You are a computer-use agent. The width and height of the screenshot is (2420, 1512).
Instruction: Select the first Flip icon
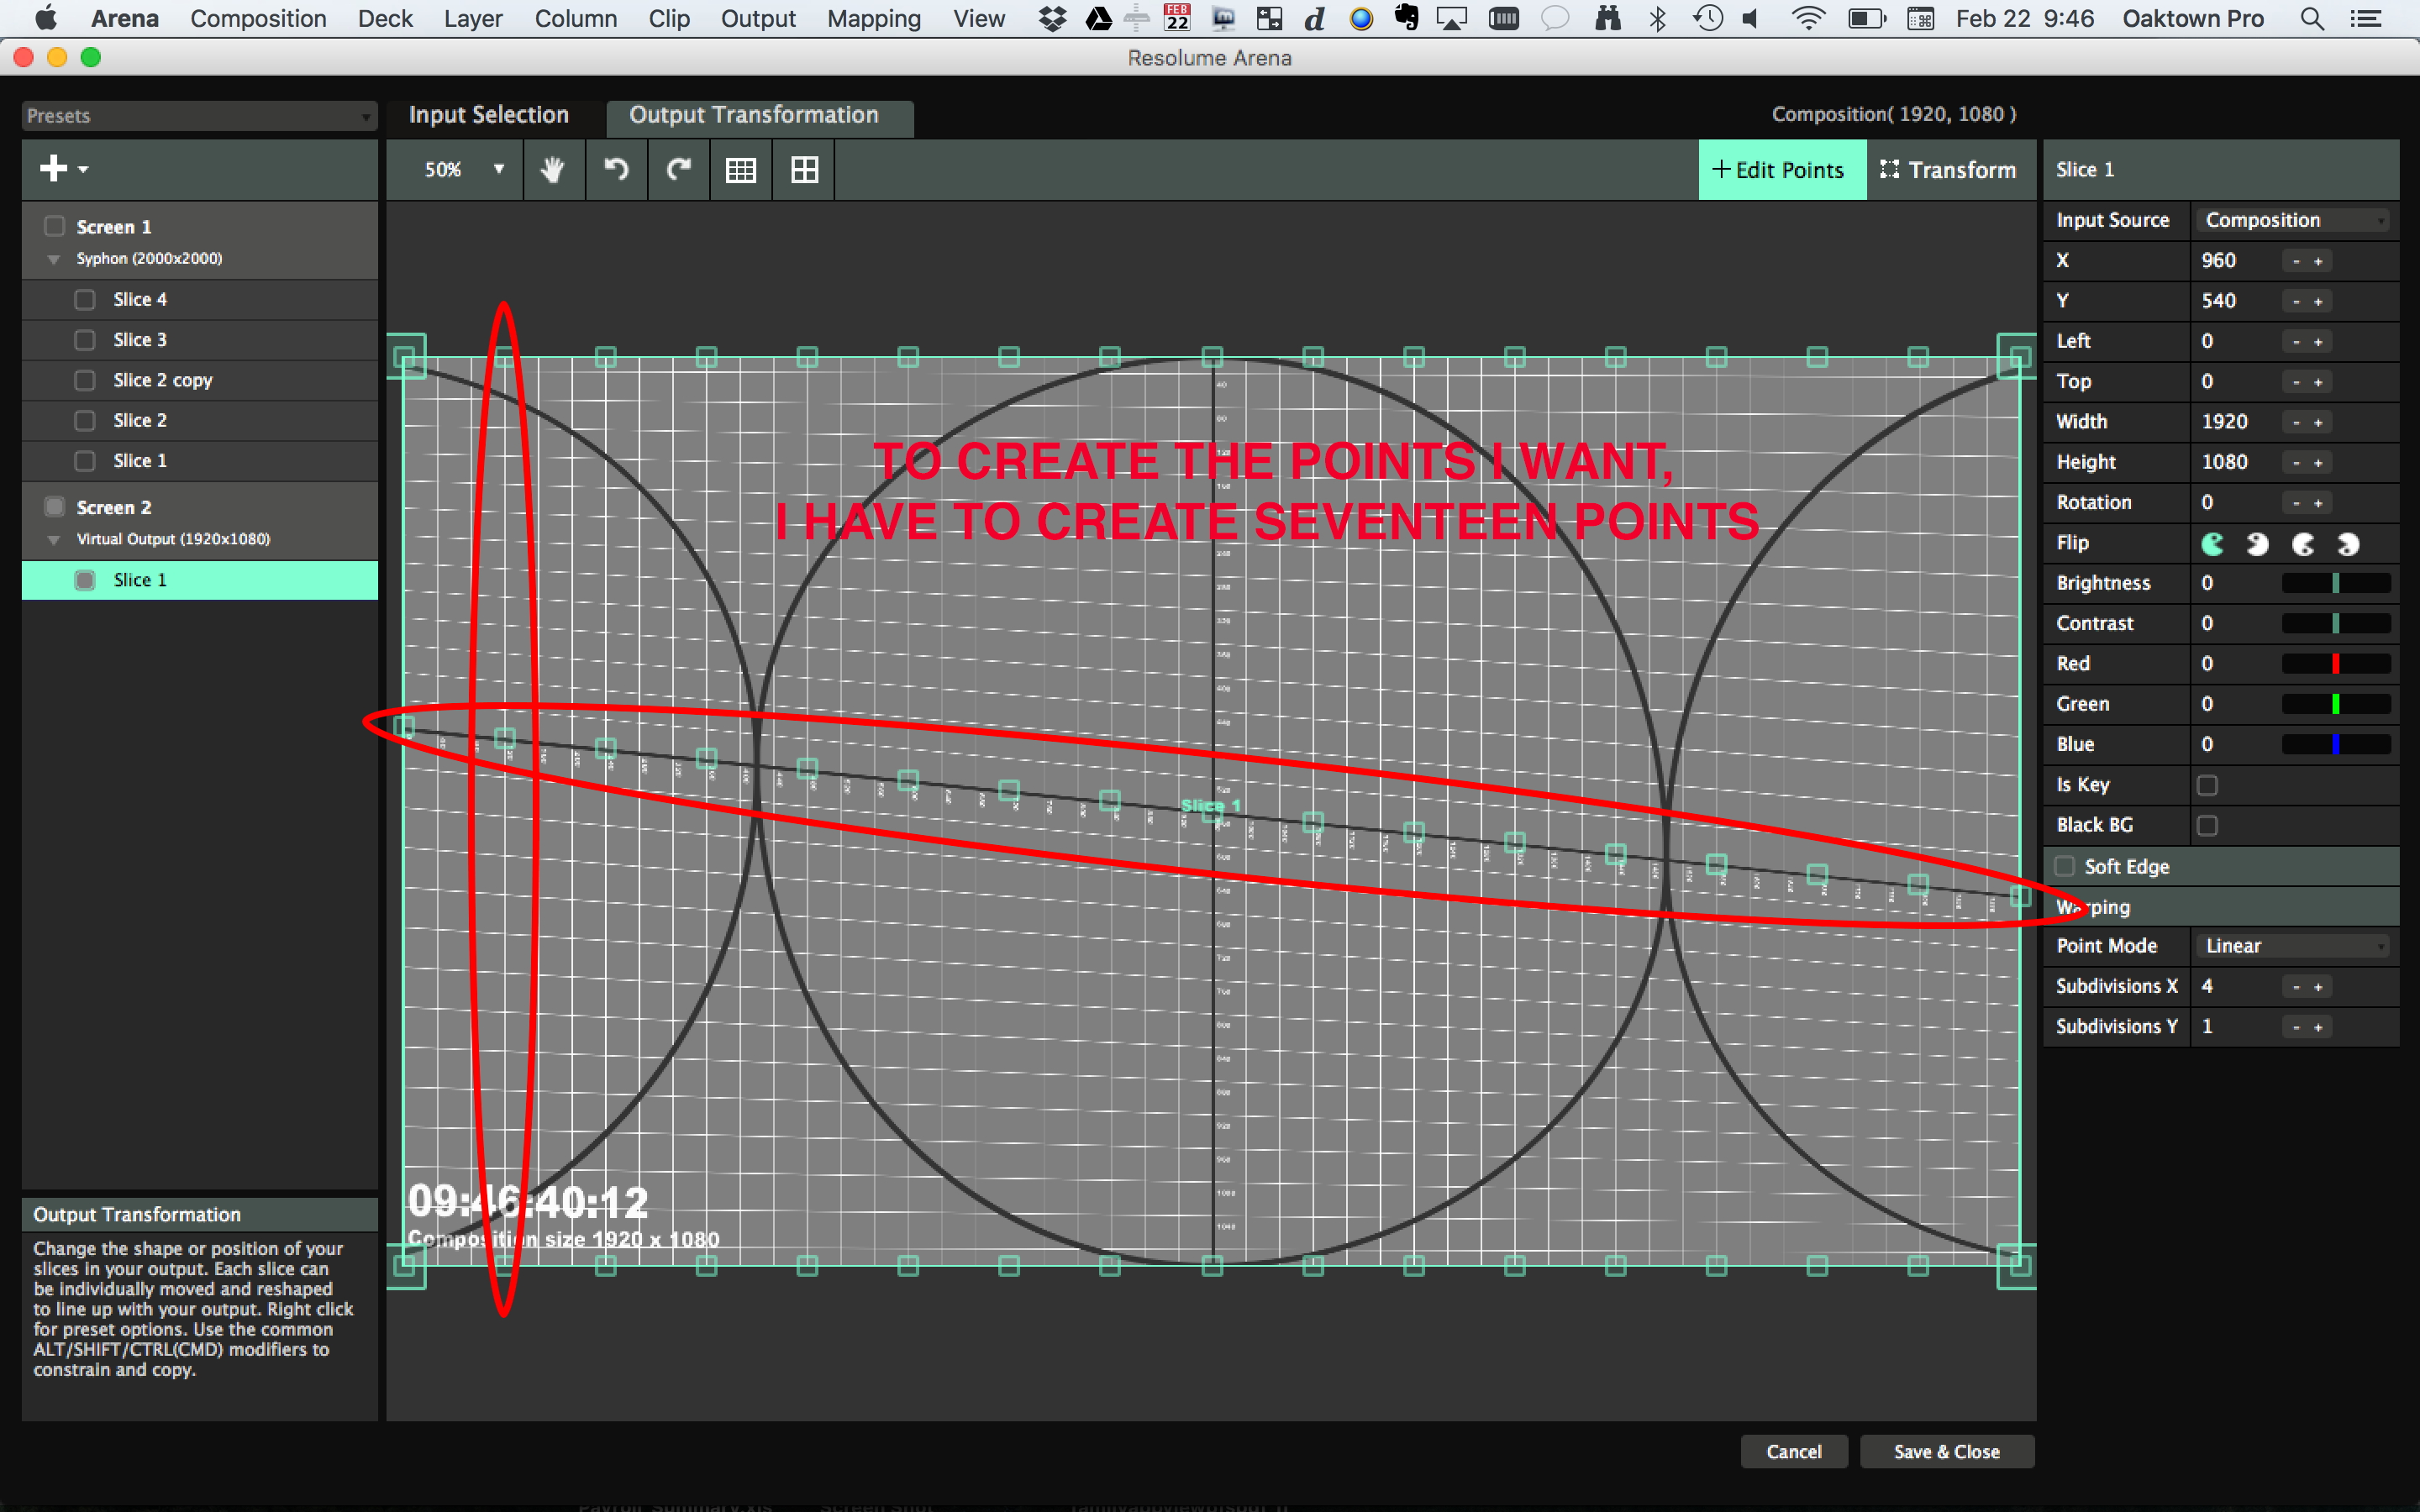[2213, 544]
